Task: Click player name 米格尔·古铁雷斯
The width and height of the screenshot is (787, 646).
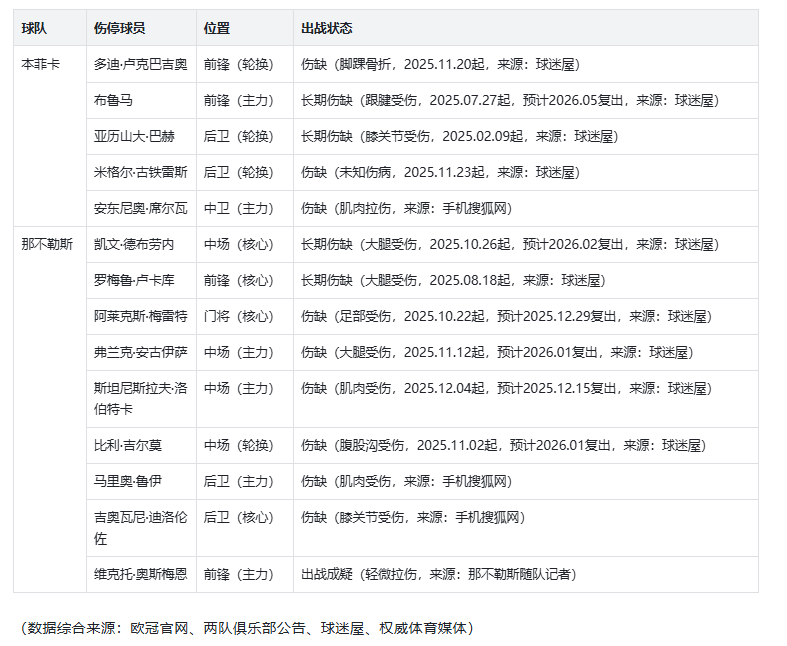Action: pos(140,172)
